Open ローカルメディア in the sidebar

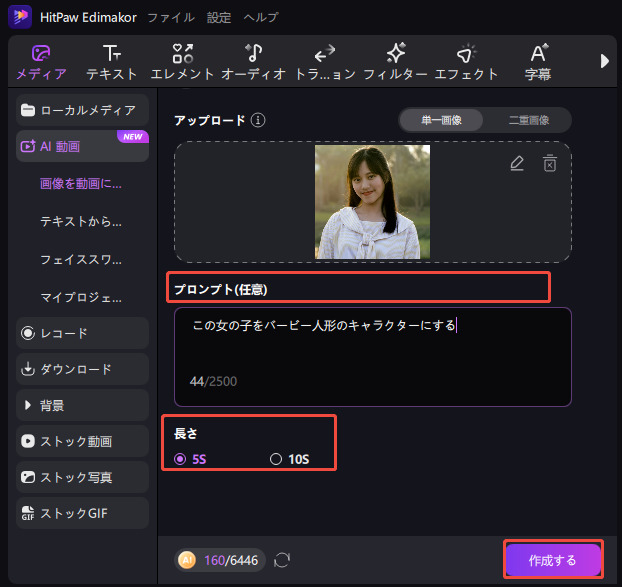click(x=83, y=110)
